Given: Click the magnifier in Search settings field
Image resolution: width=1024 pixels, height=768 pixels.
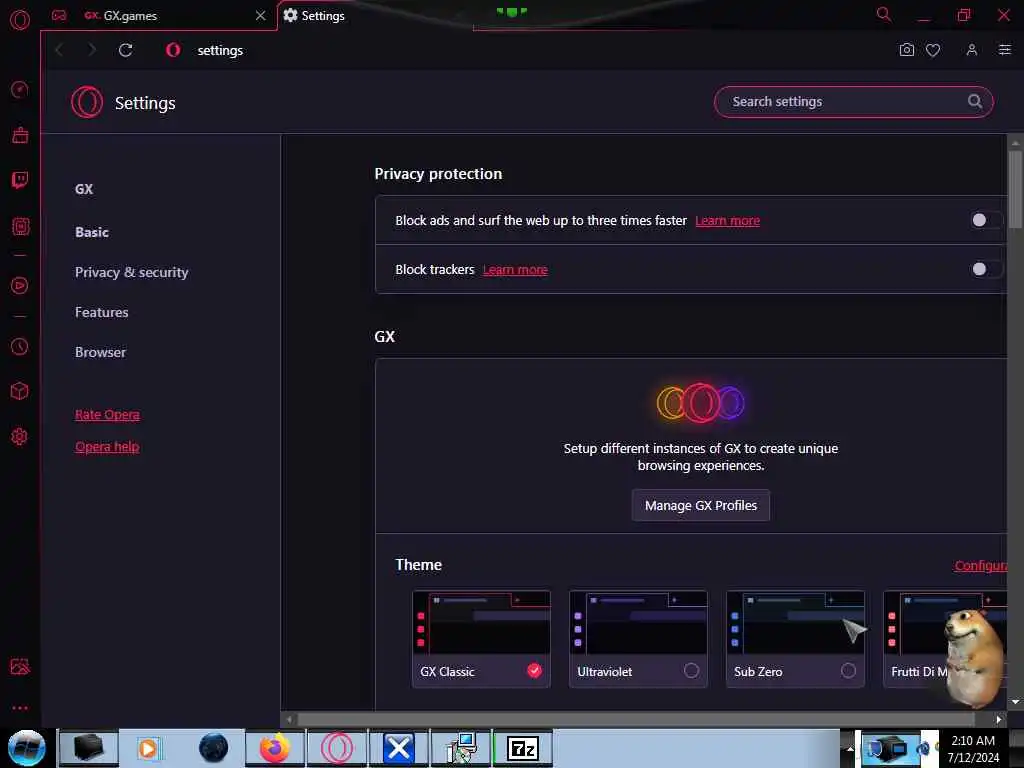Looking at the screenshot, I should pos(975,101).
